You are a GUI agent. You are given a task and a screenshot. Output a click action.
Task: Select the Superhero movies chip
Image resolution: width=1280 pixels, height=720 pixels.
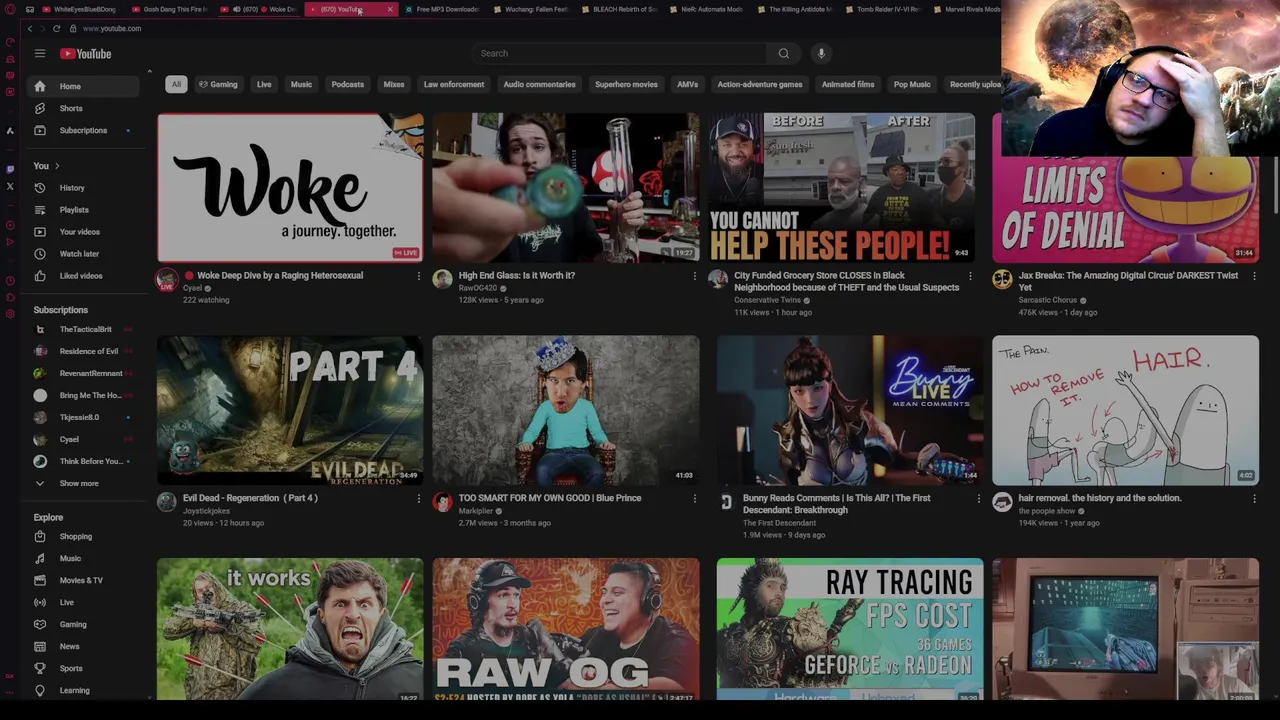tap(626, 84)
